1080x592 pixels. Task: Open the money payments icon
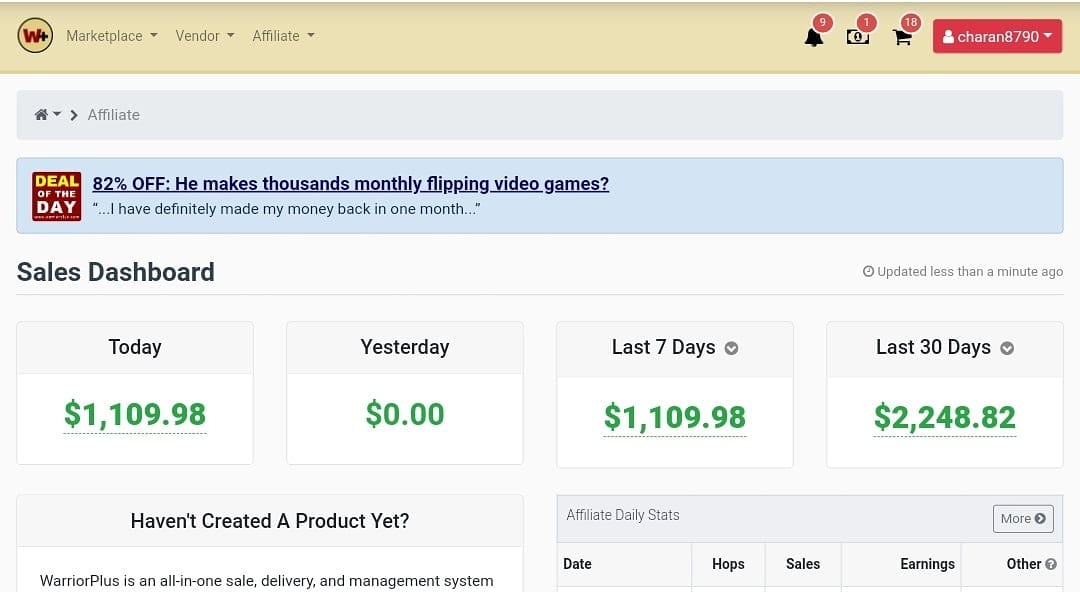(x=858, y=37)
